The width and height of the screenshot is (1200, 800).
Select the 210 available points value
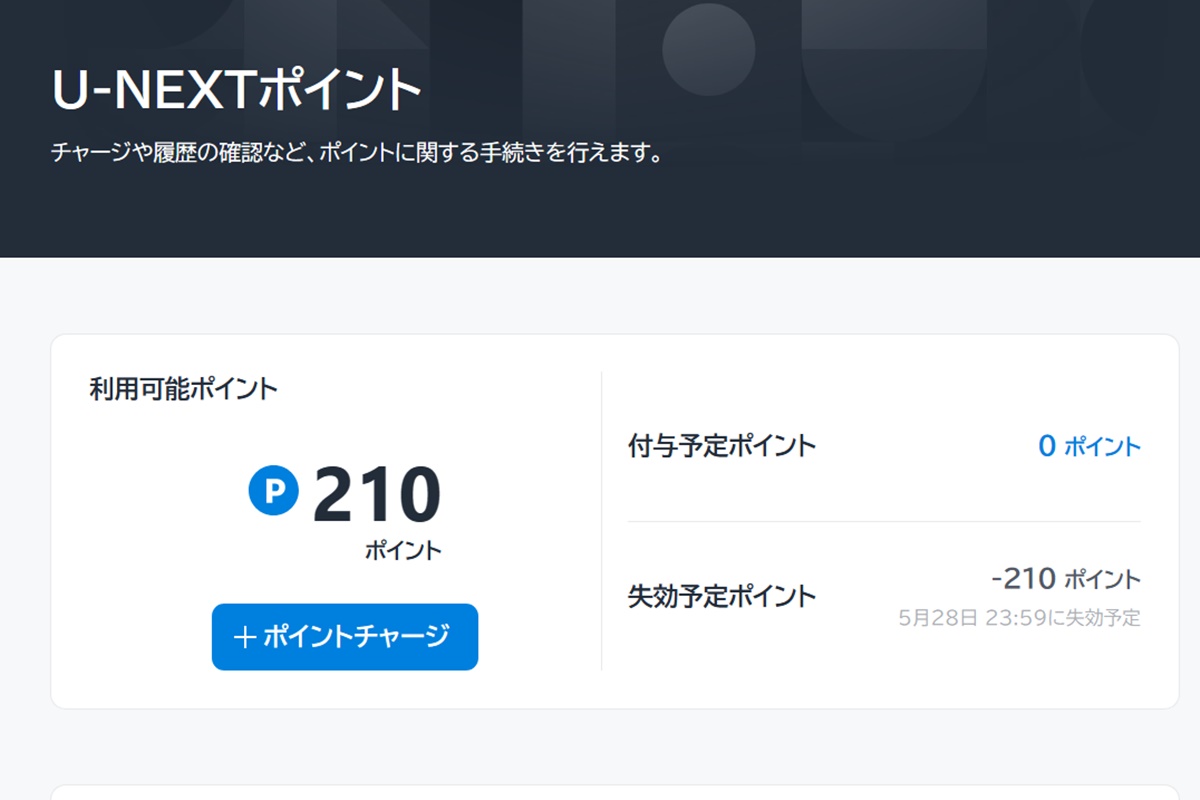[x=377, y=496]
